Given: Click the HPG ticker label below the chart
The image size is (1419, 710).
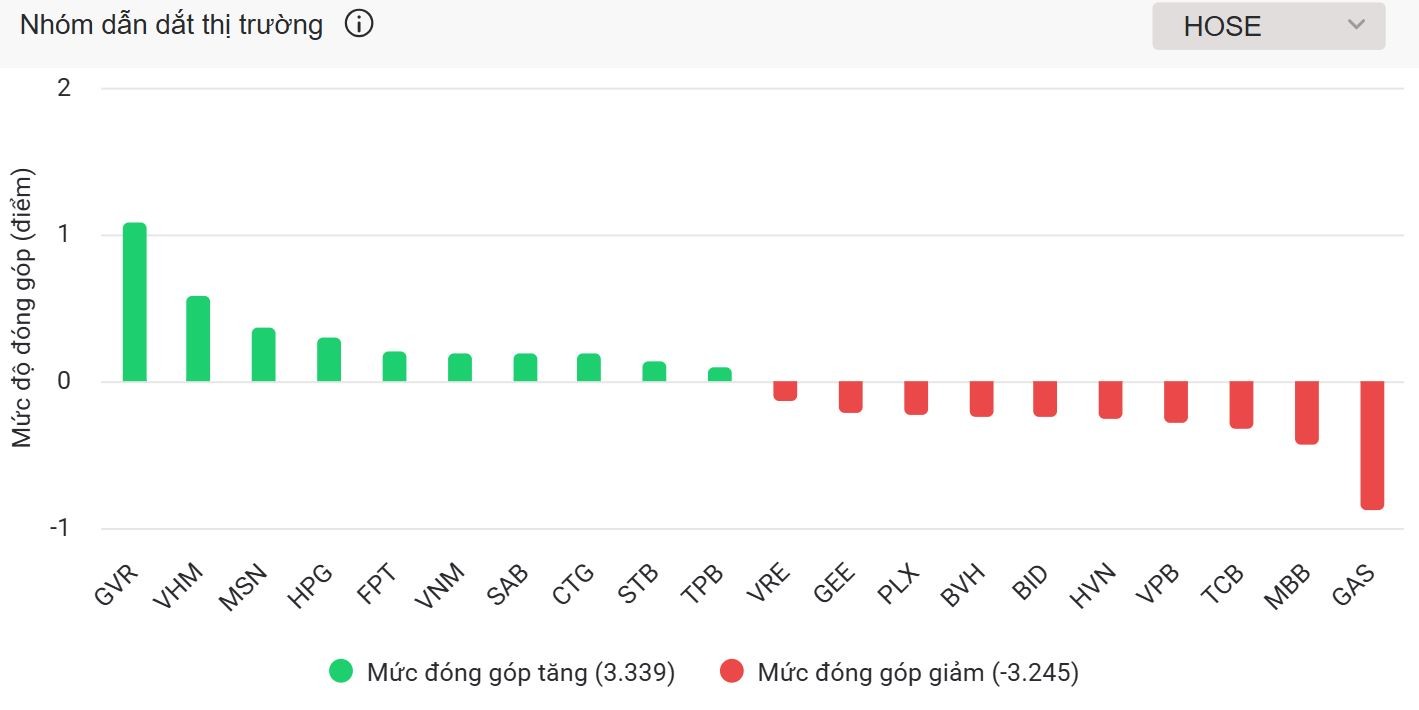Looking at the screenshot, I should [311, 583].
